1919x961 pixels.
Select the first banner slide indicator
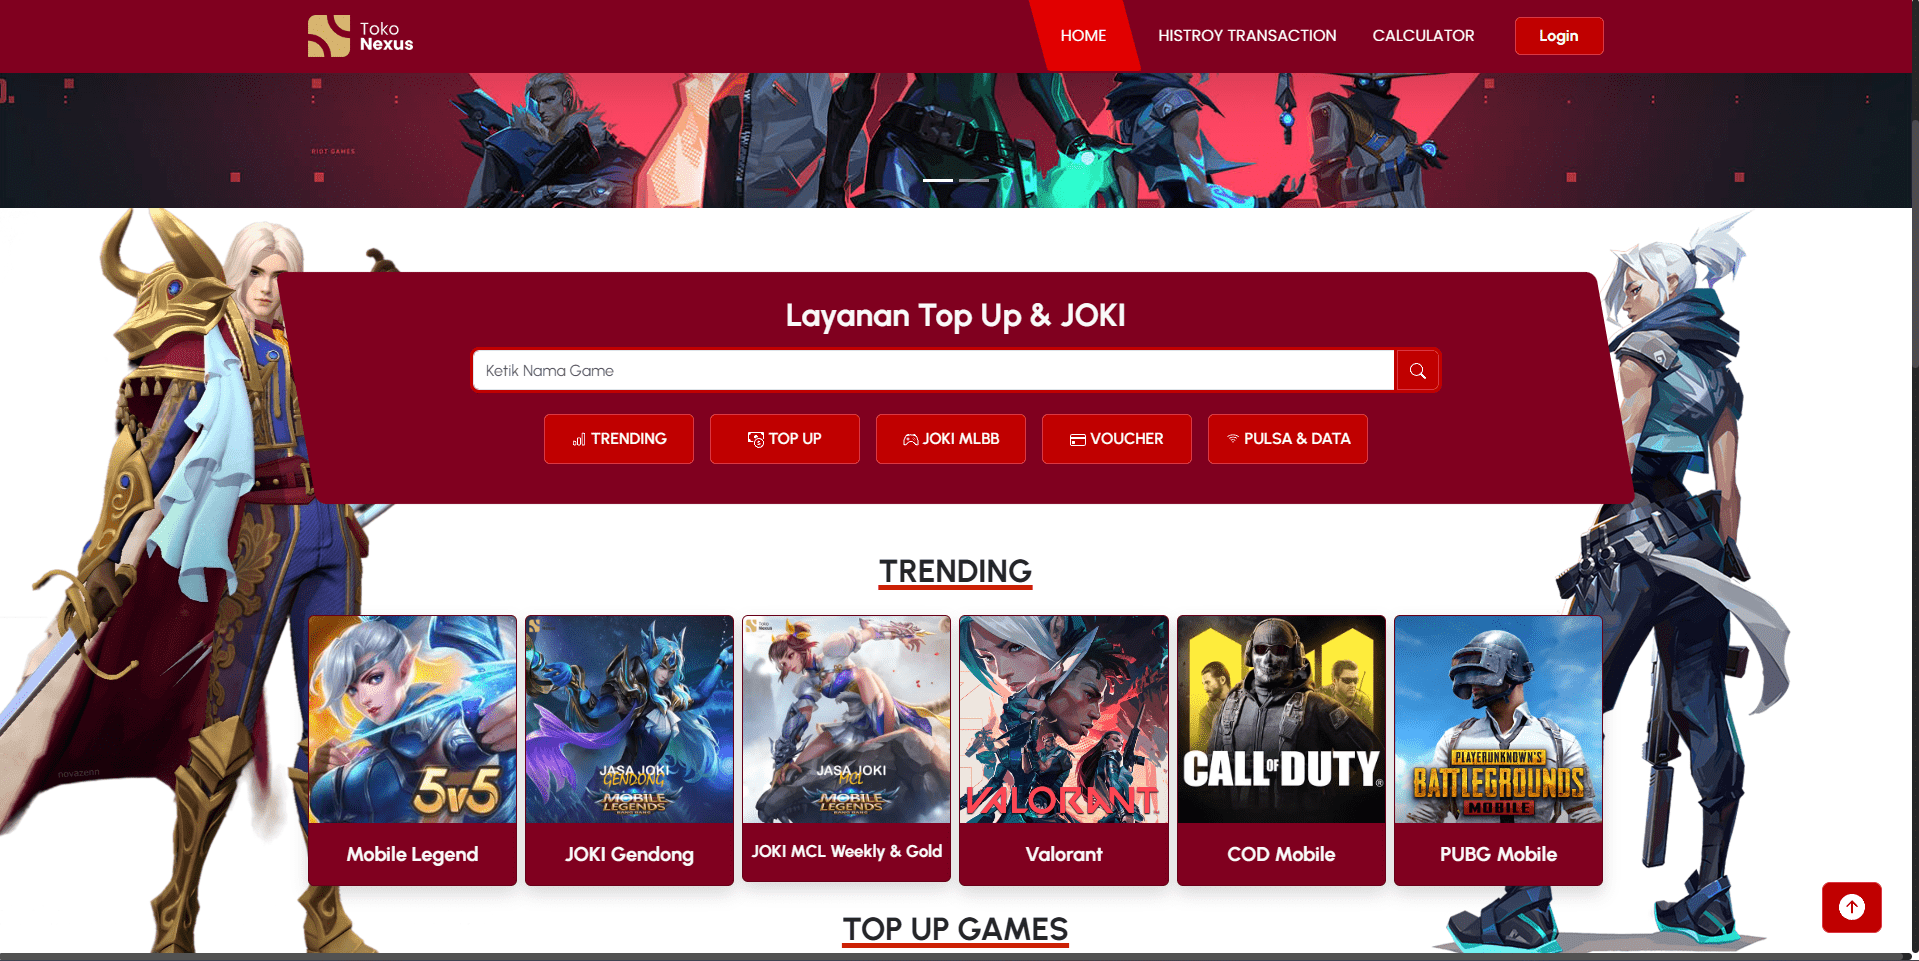coord(938,180)
